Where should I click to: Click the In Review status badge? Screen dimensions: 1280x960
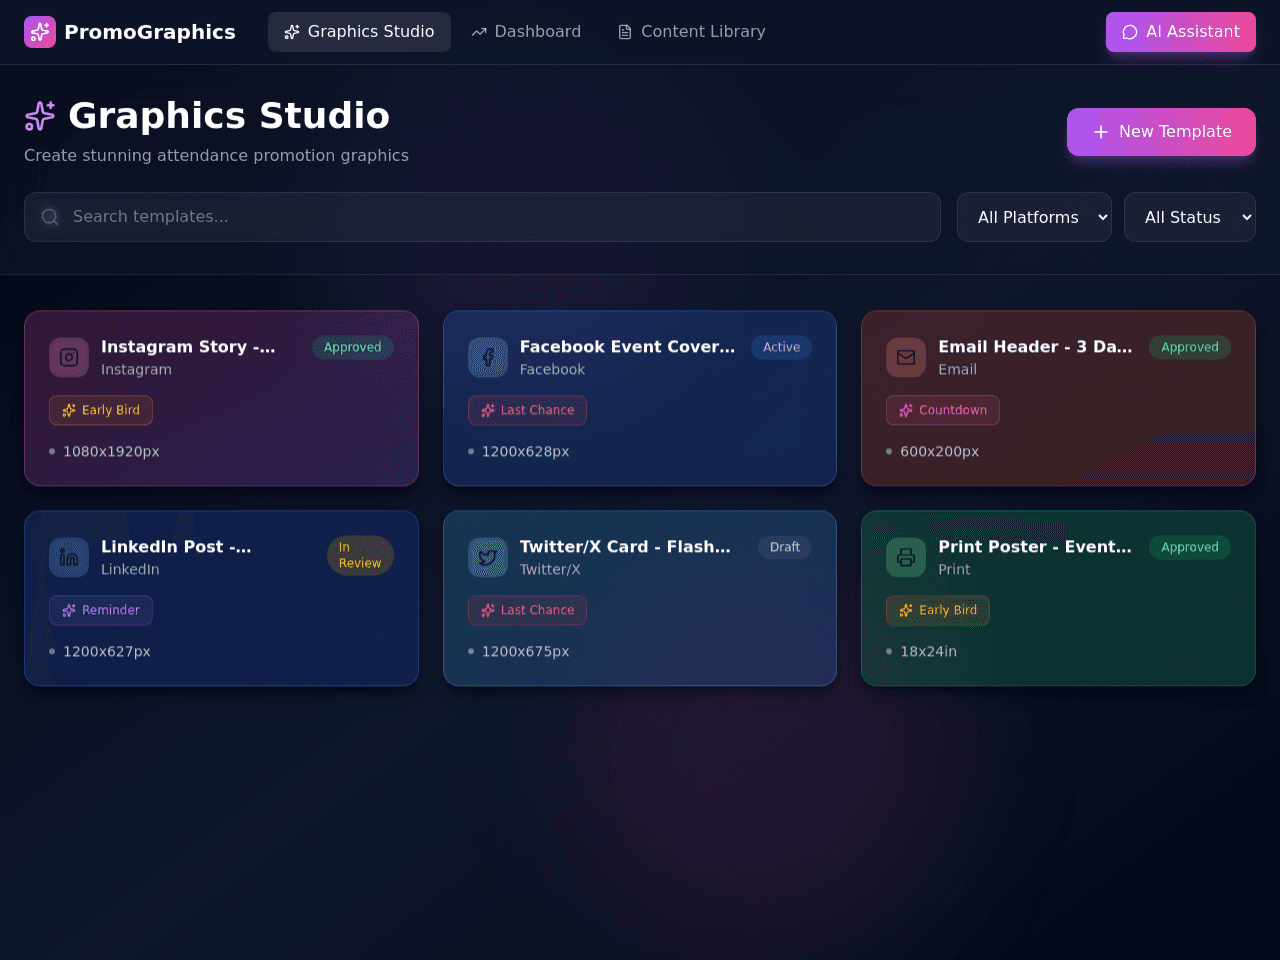(360, 555)
